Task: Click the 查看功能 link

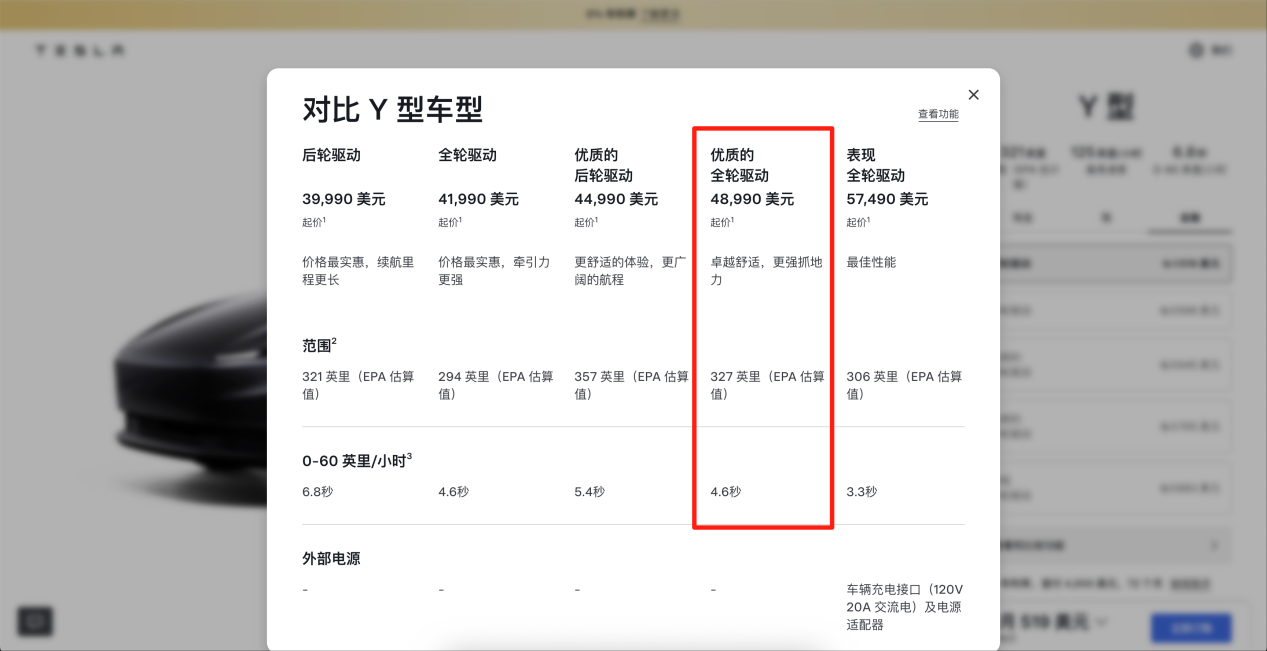Action: [x=937, y=114]
